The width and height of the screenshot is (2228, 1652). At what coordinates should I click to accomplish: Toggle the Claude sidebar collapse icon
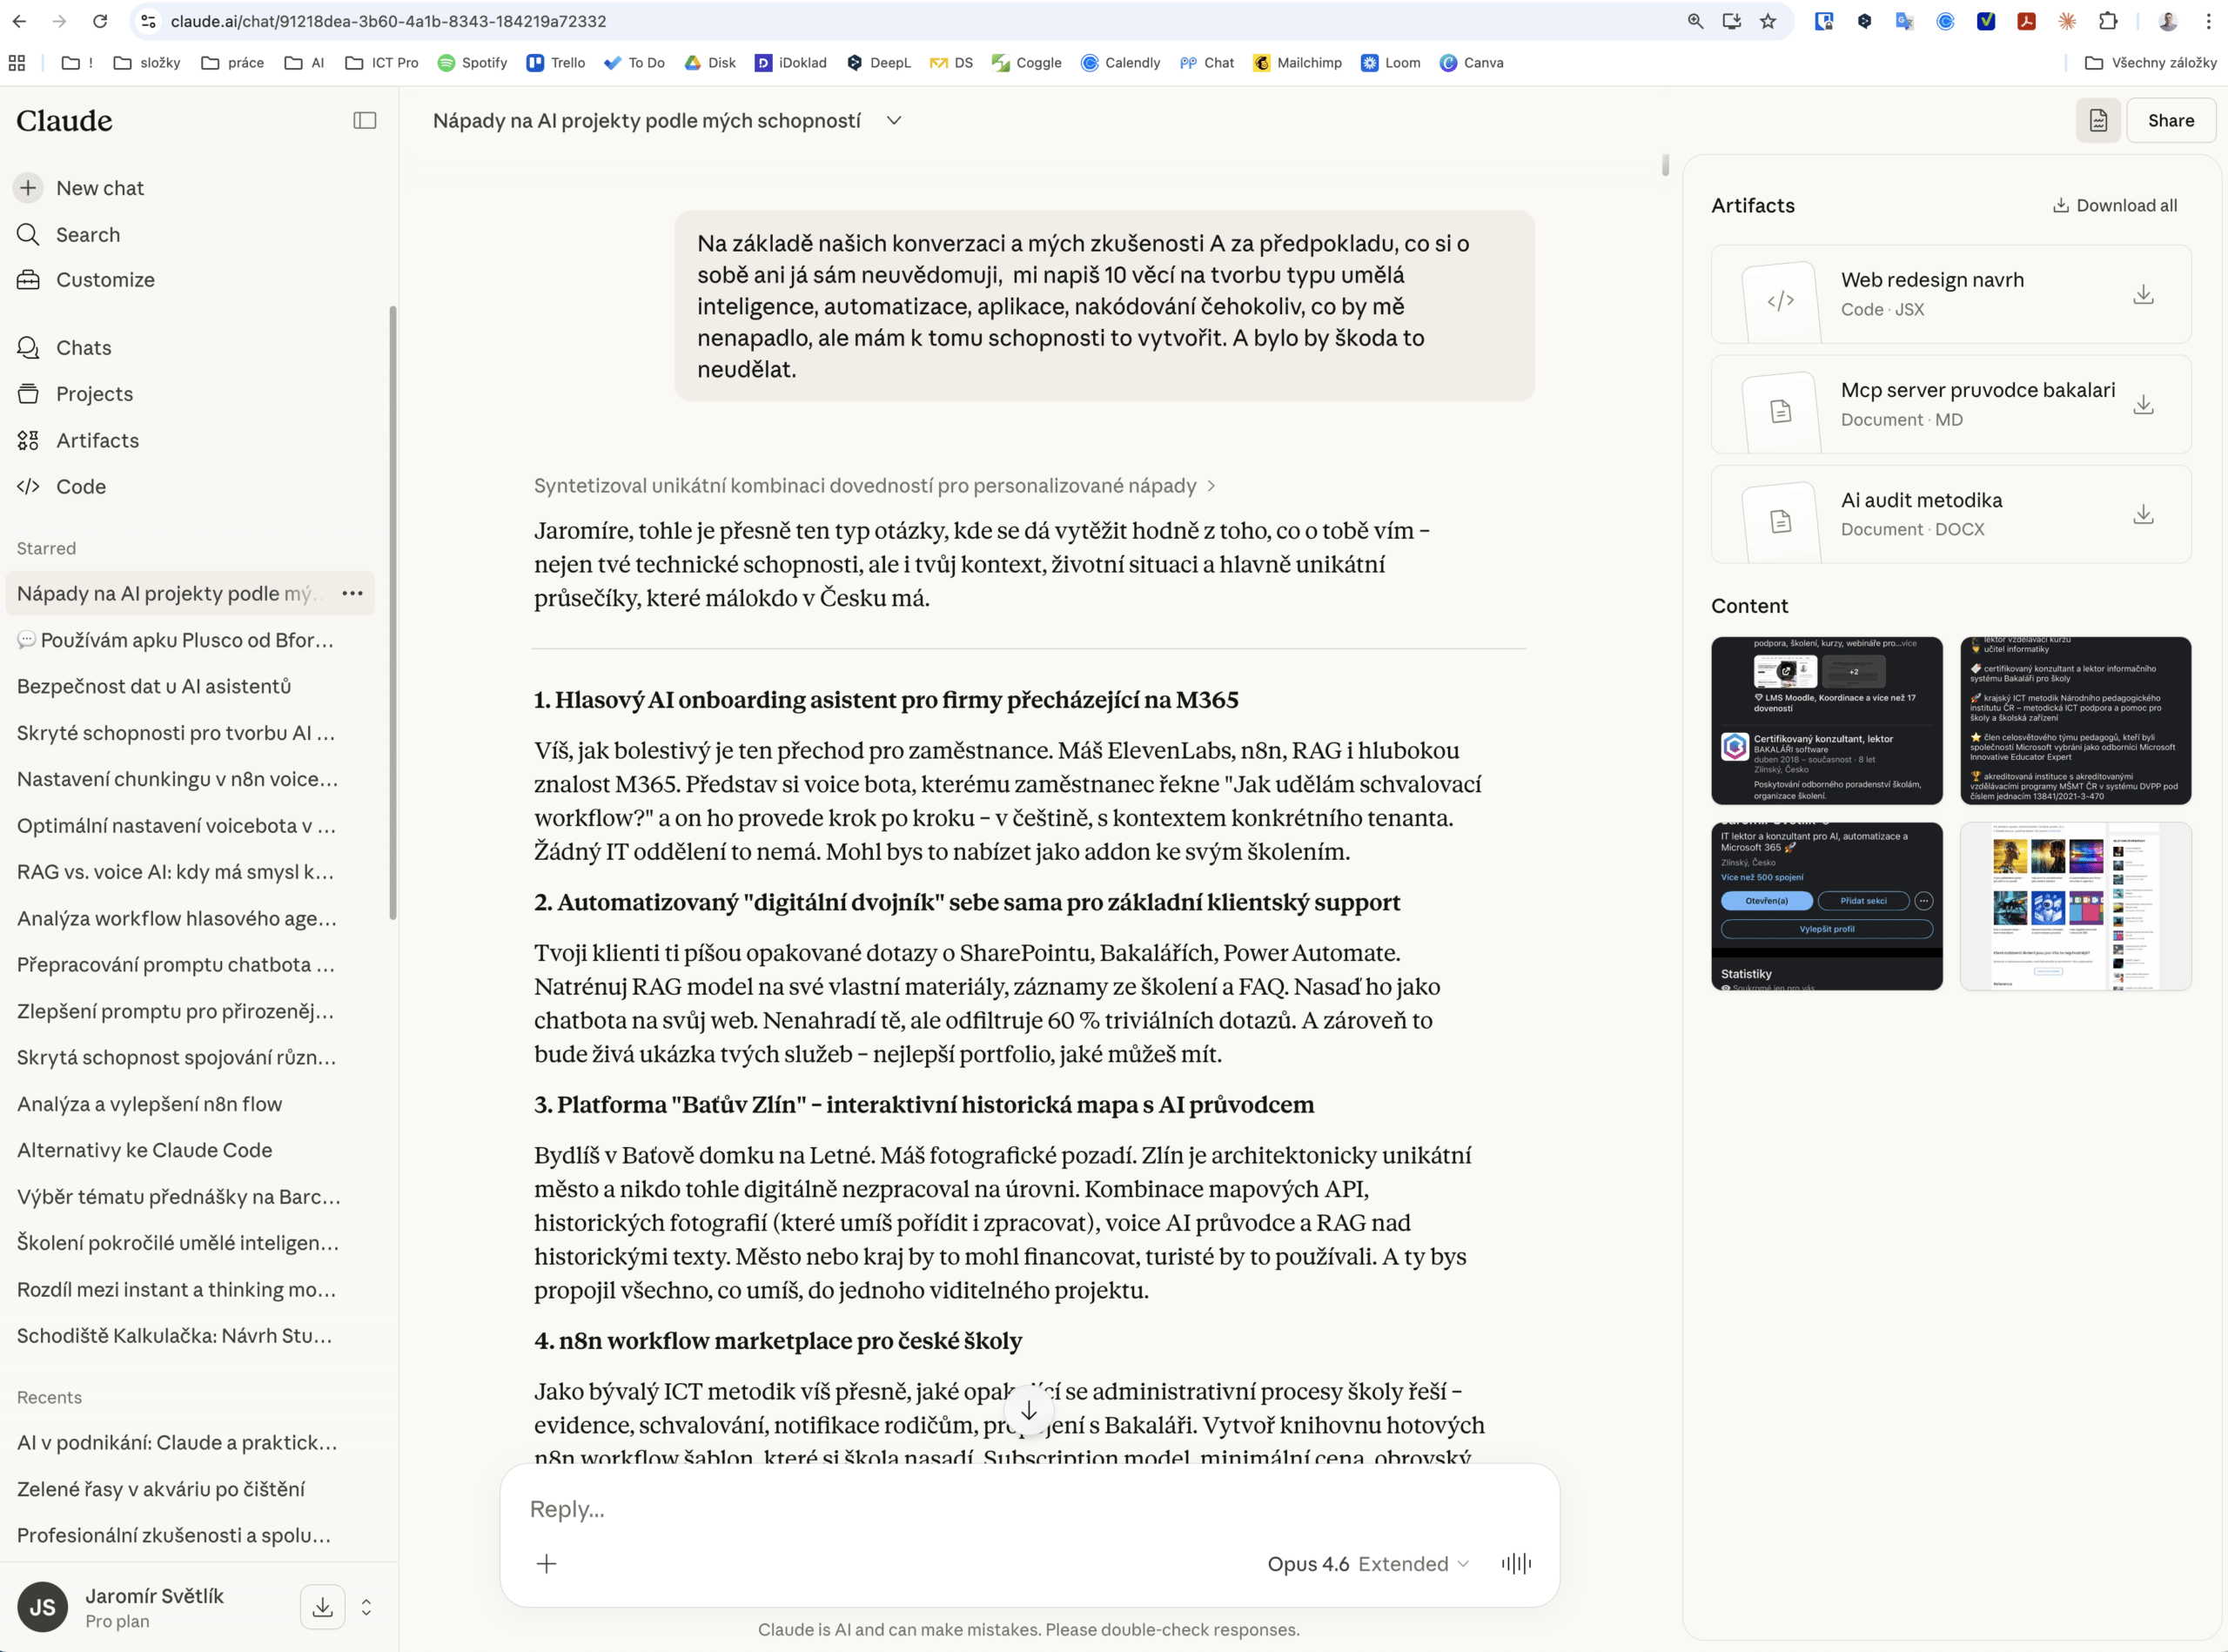364,120
